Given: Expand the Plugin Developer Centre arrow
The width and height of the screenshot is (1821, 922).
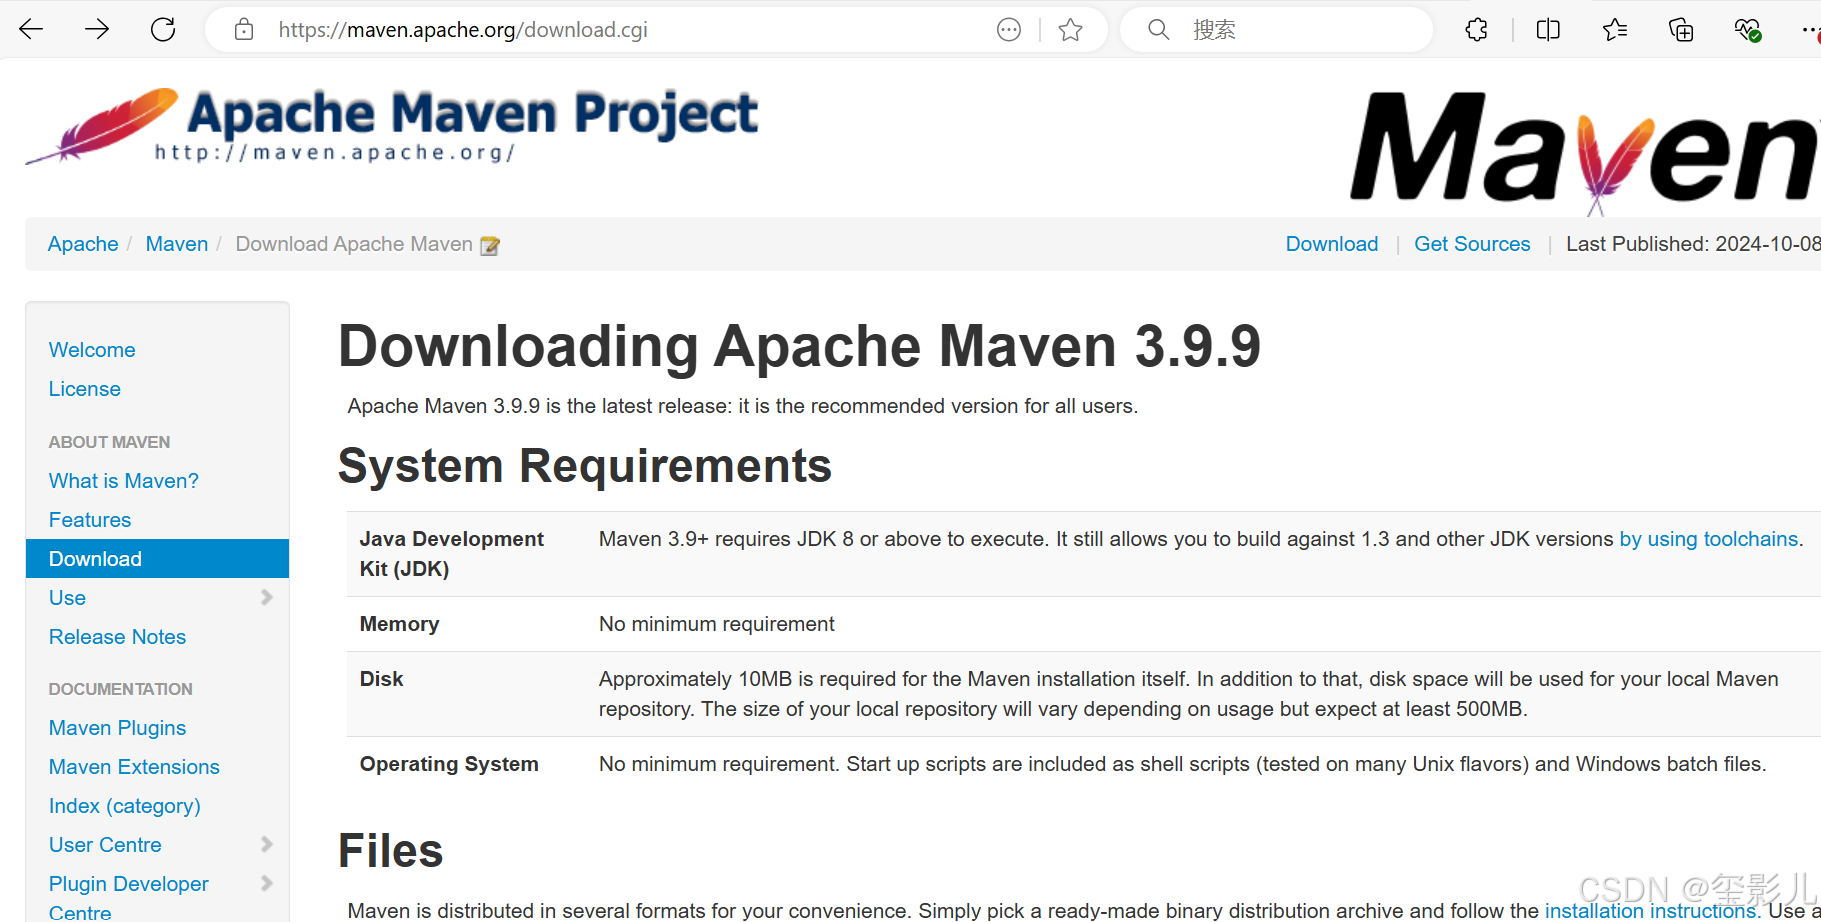Looking at the screenshot, I should [x=267, y=883].
